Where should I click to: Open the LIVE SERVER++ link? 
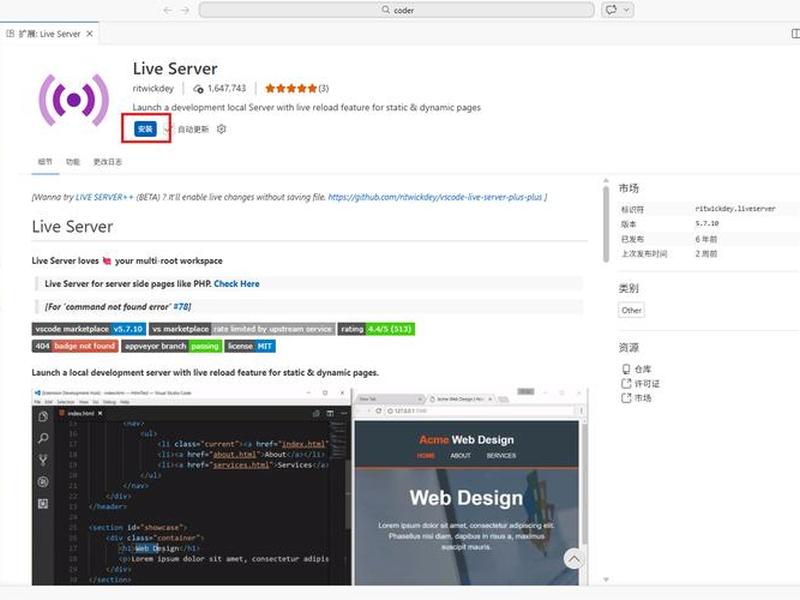click(104, 197)
